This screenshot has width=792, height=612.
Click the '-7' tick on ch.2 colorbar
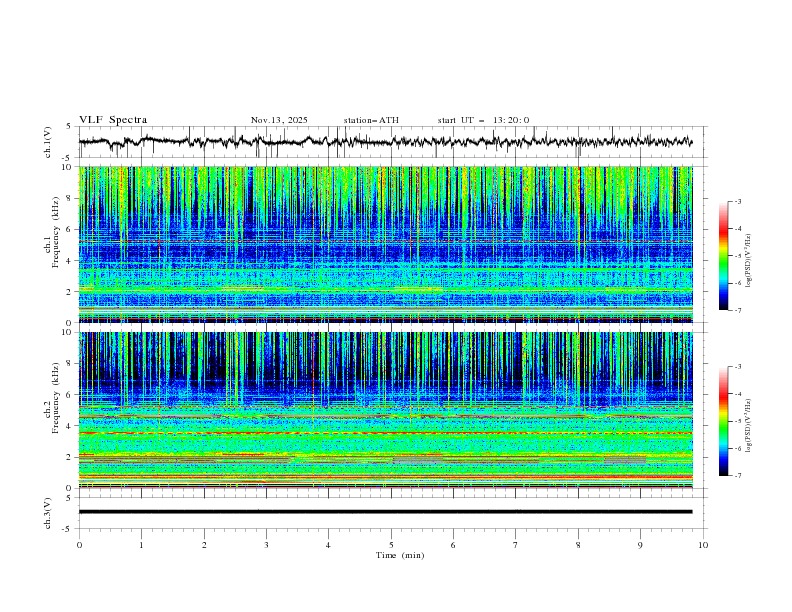point(737,475)
